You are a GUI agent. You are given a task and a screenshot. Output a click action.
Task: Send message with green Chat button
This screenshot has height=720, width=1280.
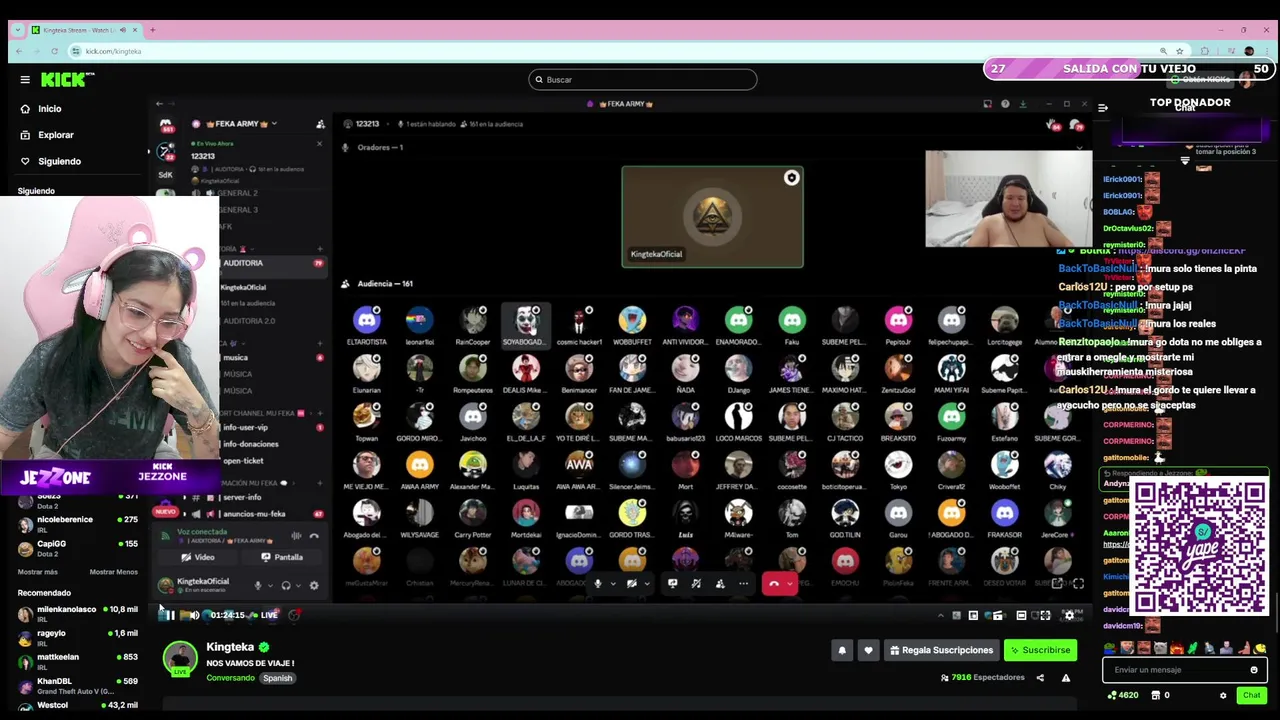(1252, 695)
